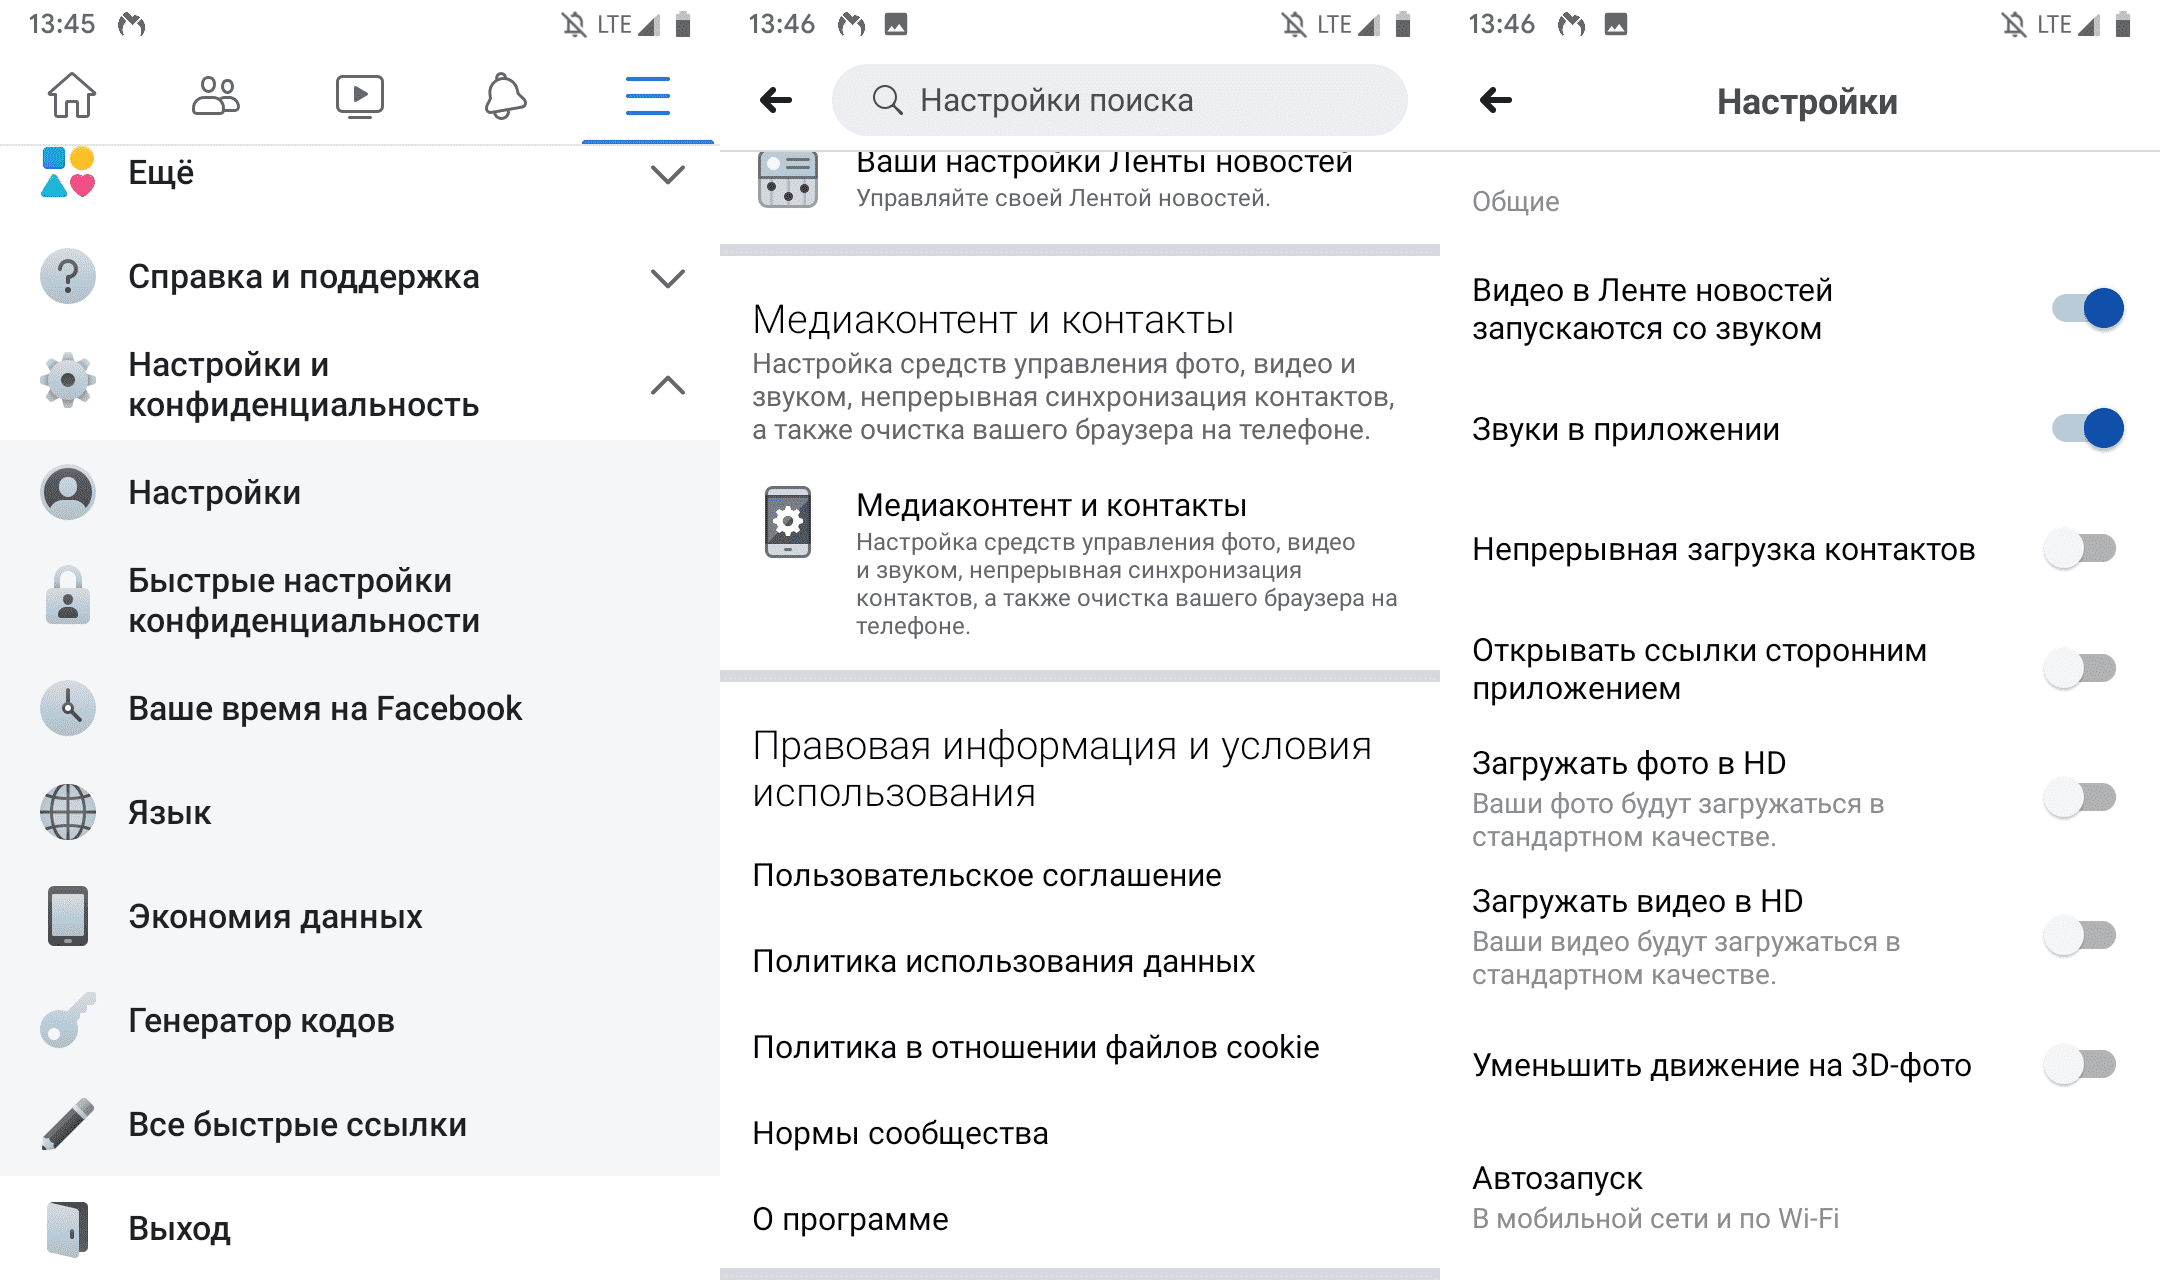The image size is (2160, 1280).
Task: Tap the Общие section header
Action: tap(1515, 202)
